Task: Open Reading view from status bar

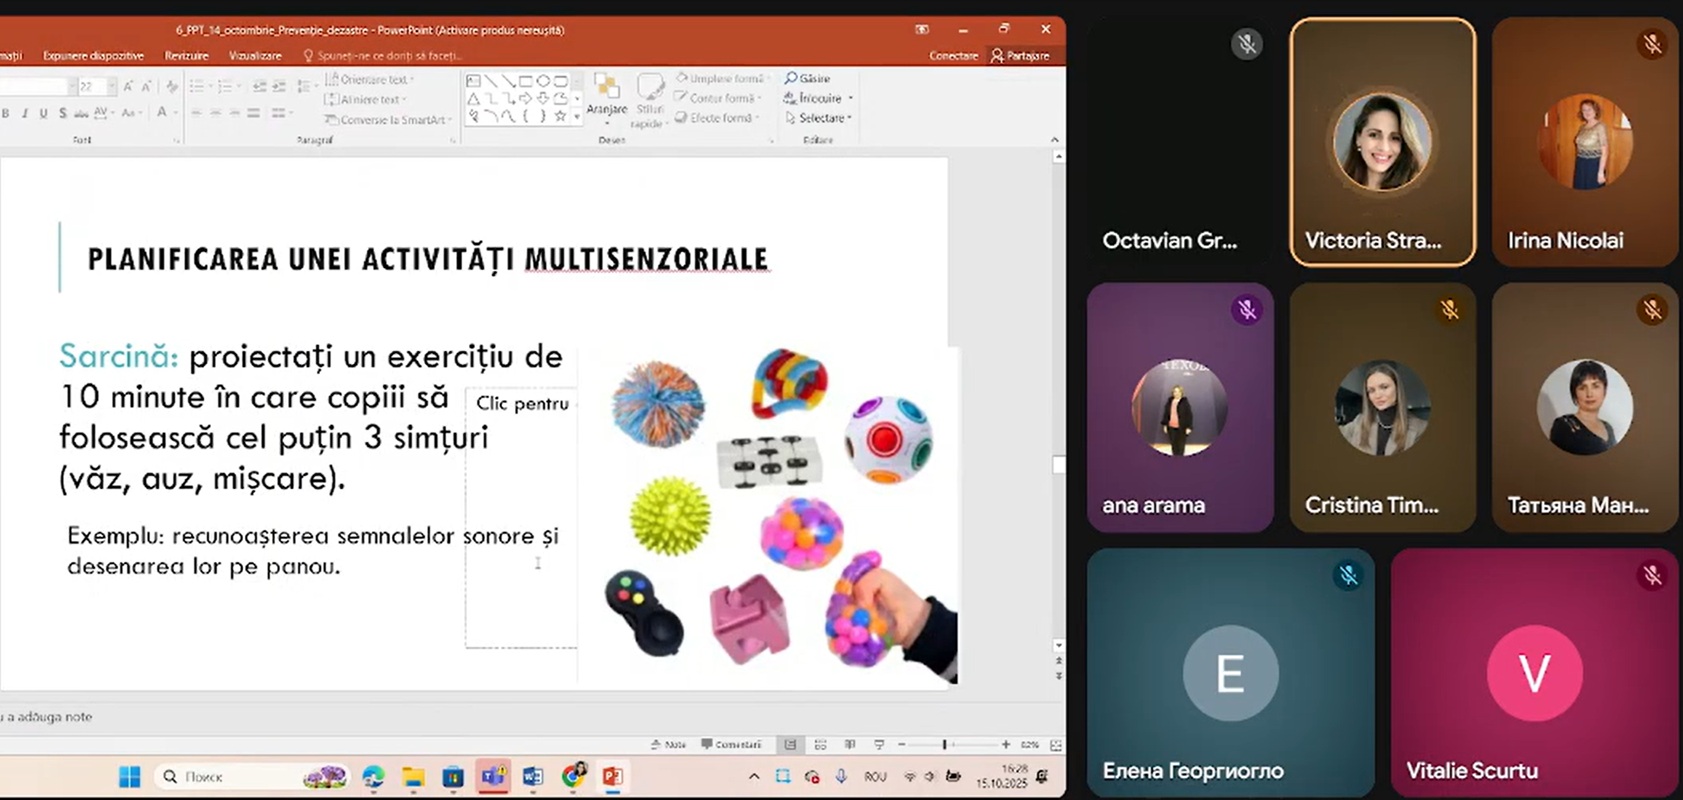Action: (850, 745)
